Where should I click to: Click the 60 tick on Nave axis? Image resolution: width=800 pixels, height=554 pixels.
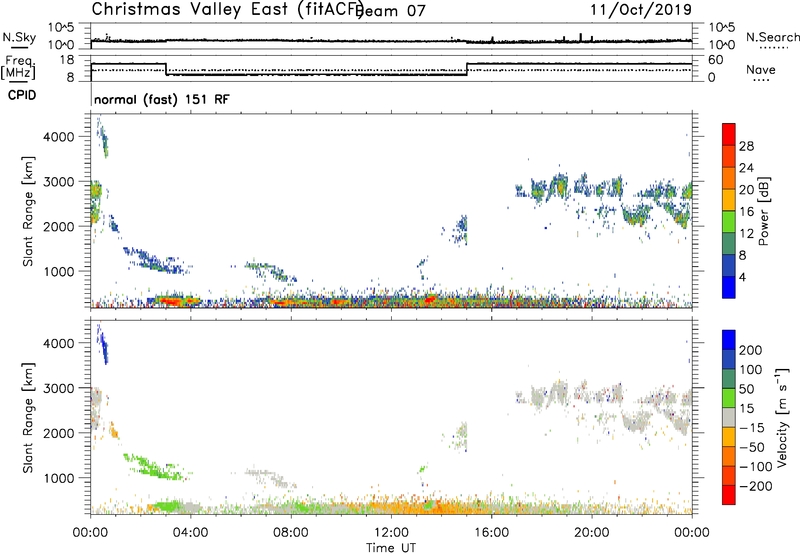click(x=716, y=60)
